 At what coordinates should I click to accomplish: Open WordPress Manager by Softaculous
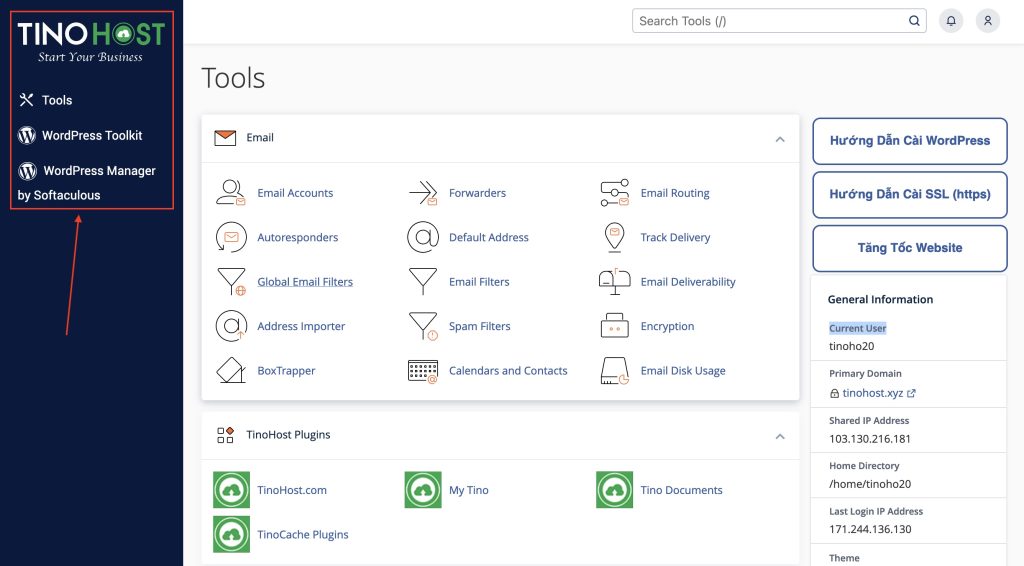(86, 182)
